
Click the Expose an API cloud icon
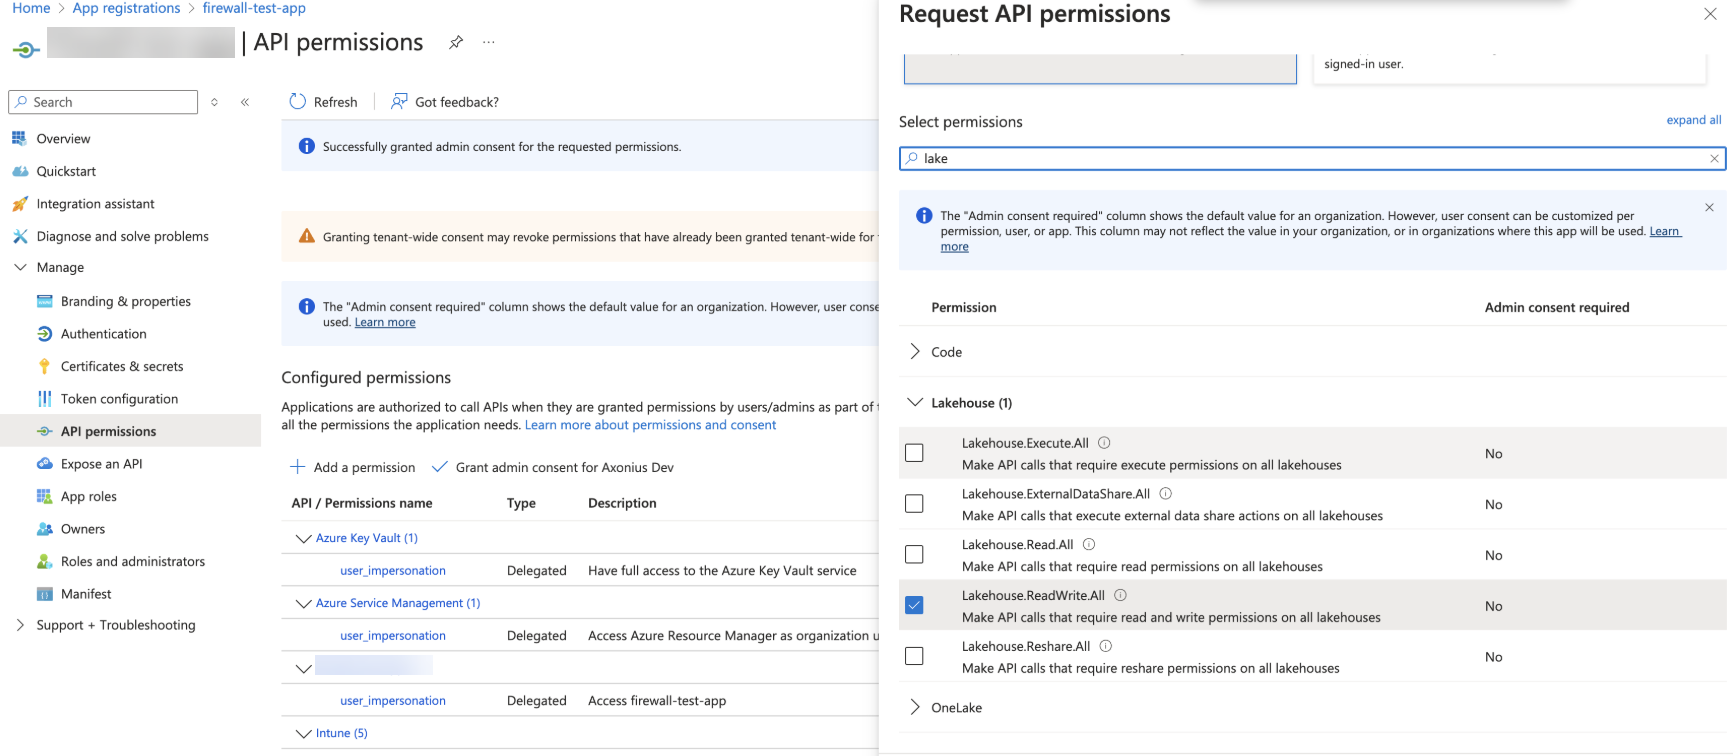[x=44, y=464]
